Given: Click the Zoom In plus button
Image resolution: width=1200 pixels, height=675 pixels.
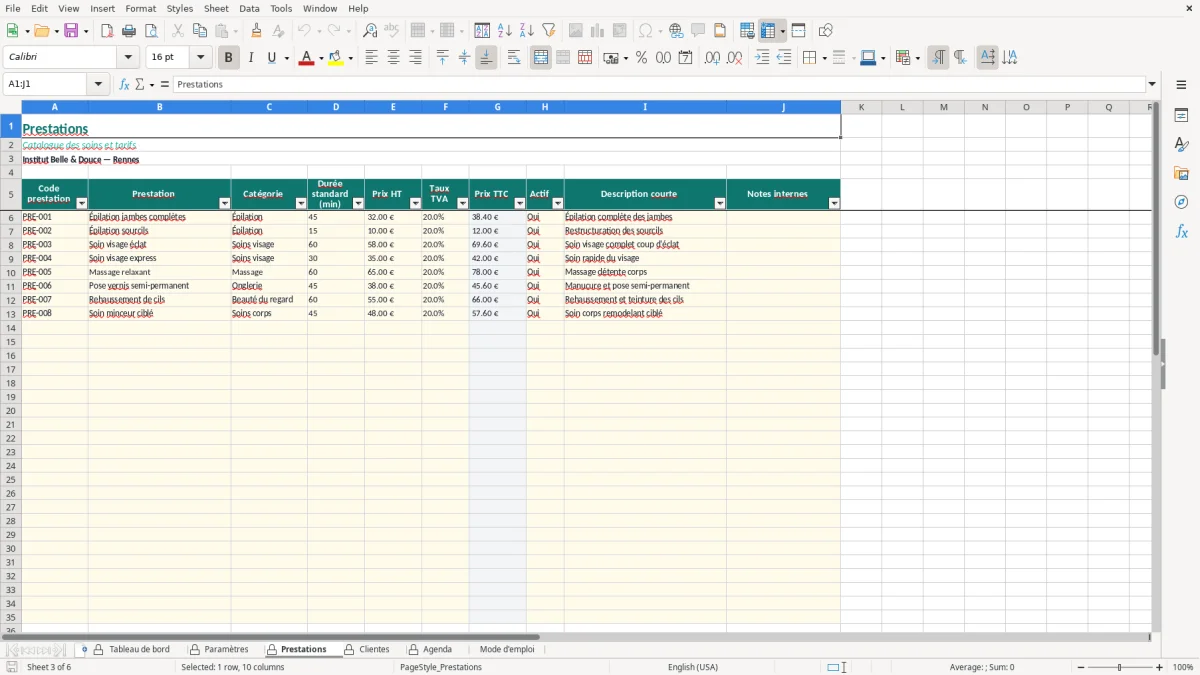Looking at the screenshot, I should tap(1160, 667).
